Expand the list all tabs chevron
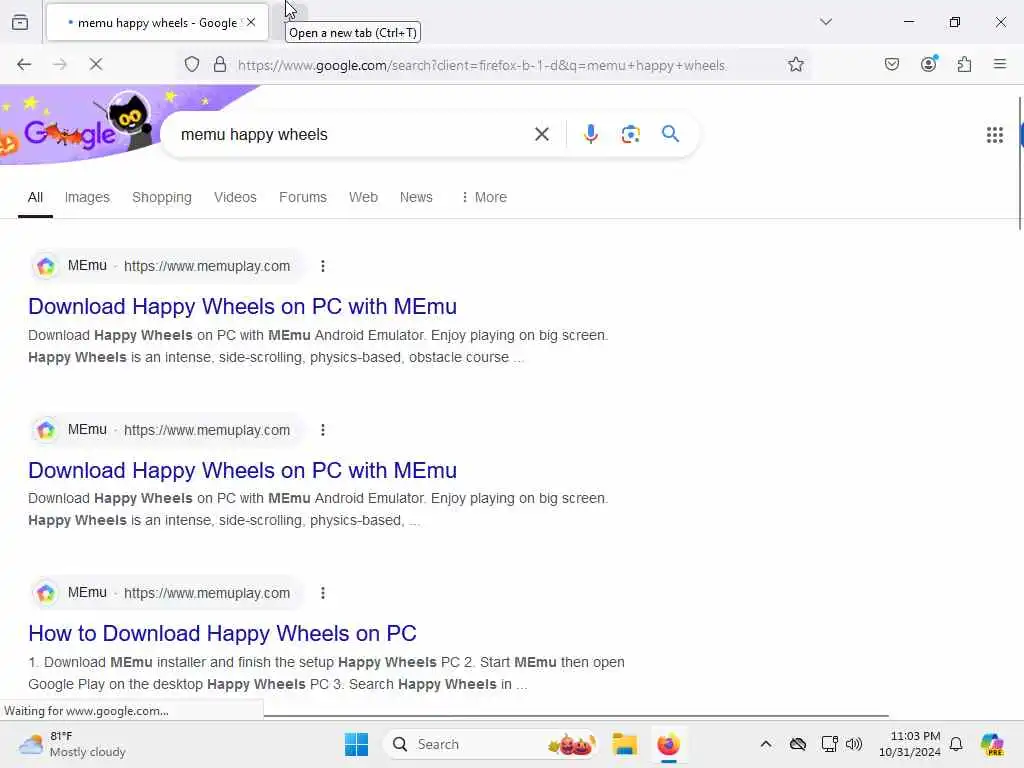 (x=825, y=22)
